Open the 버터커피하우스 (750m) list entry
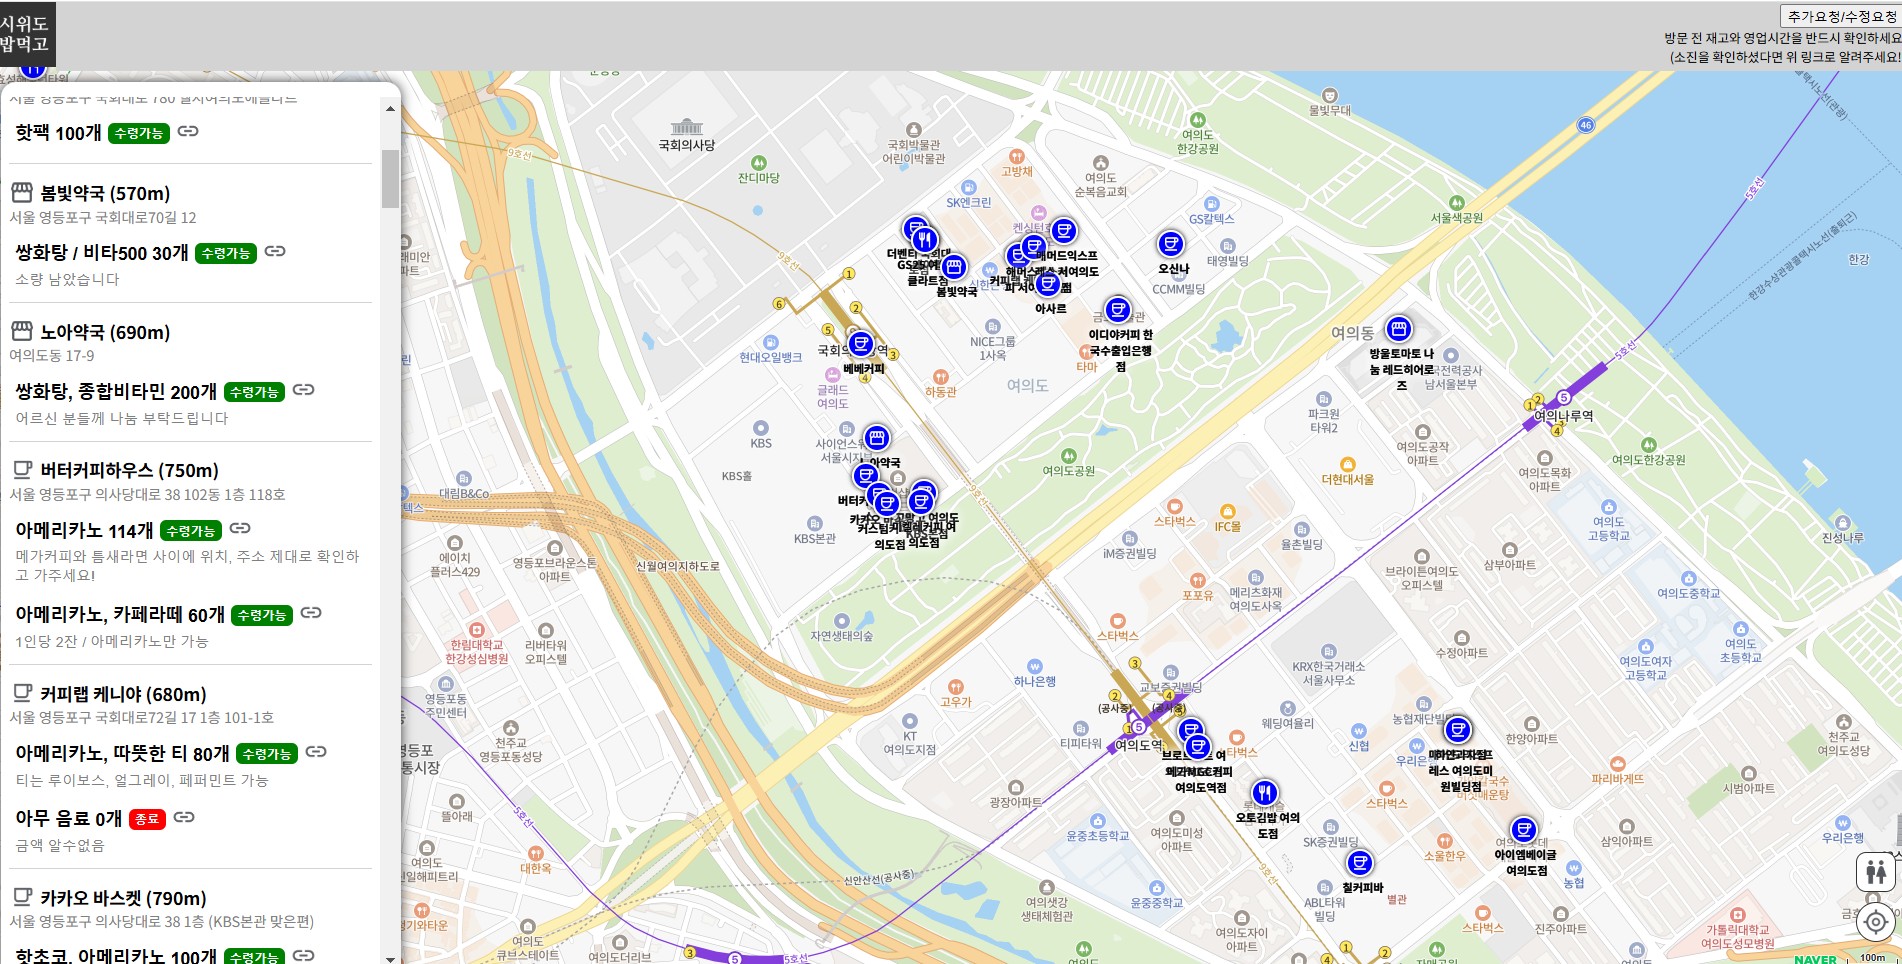The height and width of the screenshot is (964, 1902). pos(129,470)
